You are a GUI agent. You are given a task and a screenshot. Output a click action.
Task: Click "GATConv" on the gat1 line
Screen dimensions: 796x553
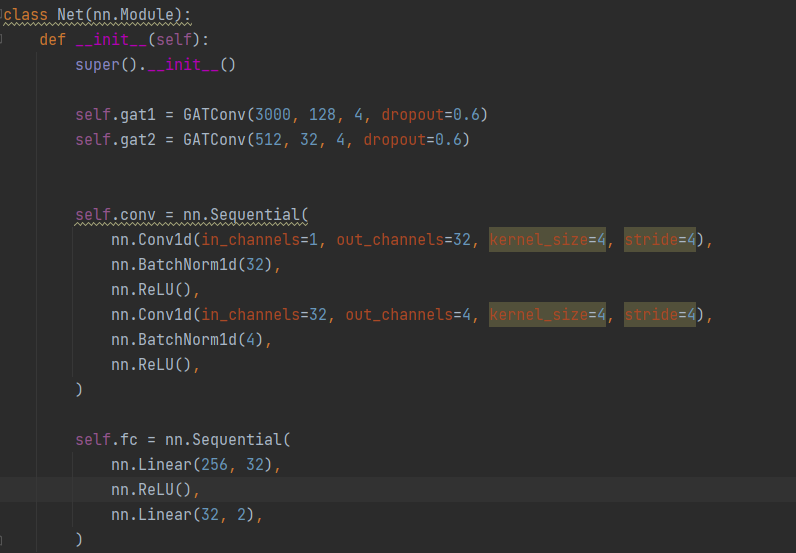point(214,115)
